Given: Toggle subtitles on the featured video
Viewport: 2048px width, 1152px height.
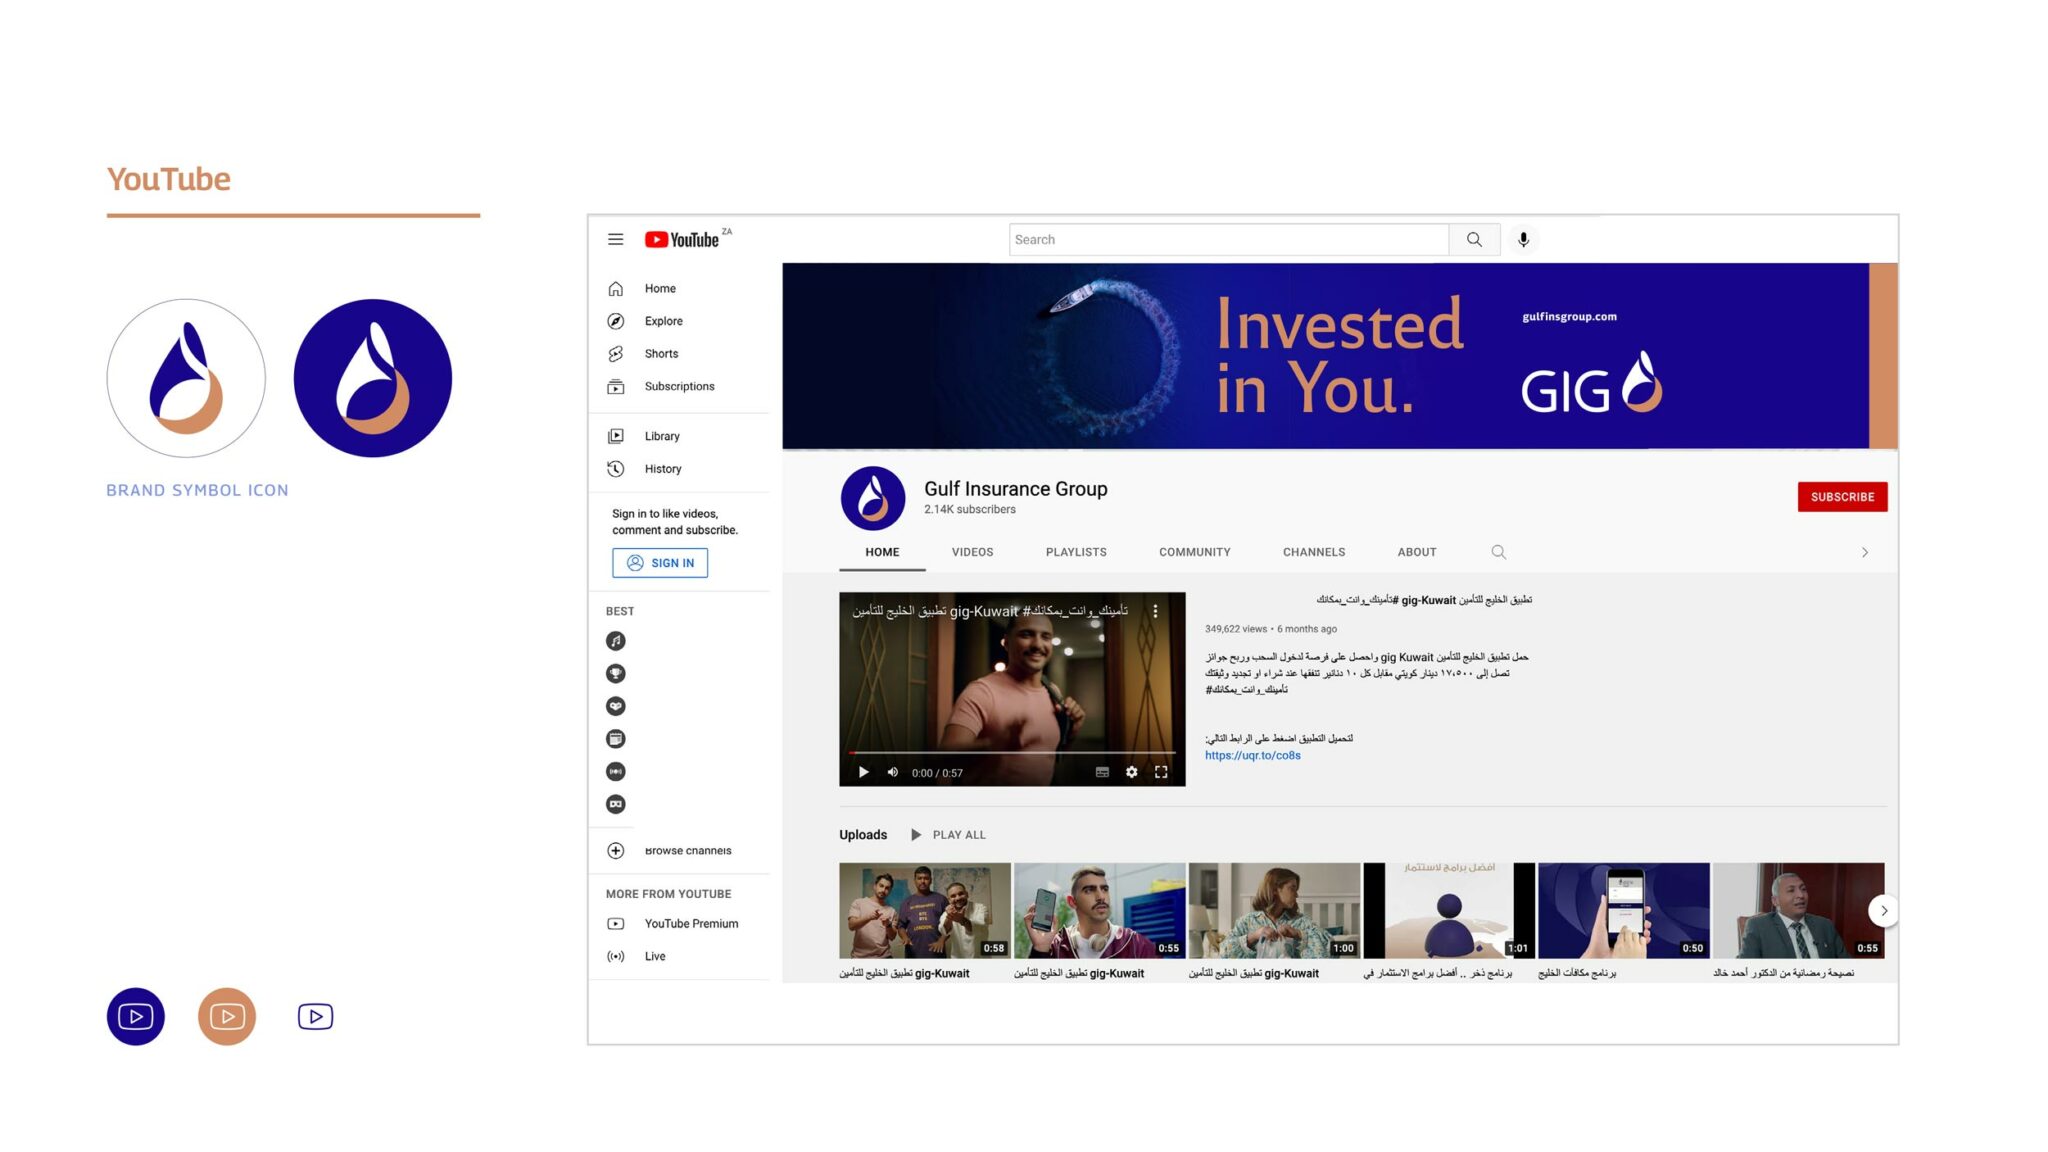Looking at the screenshot, I should point(1102,772).
